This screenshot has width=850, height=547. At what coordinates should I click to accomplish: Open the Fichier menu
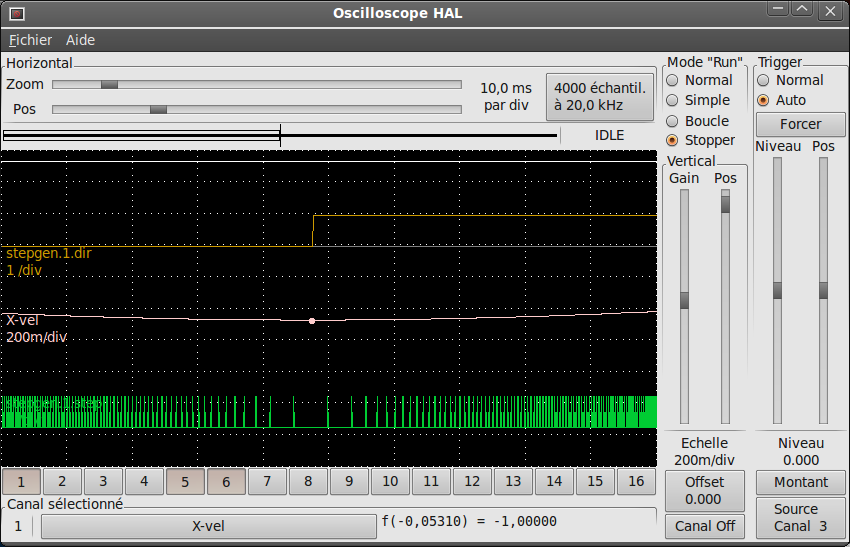(30, 40)
